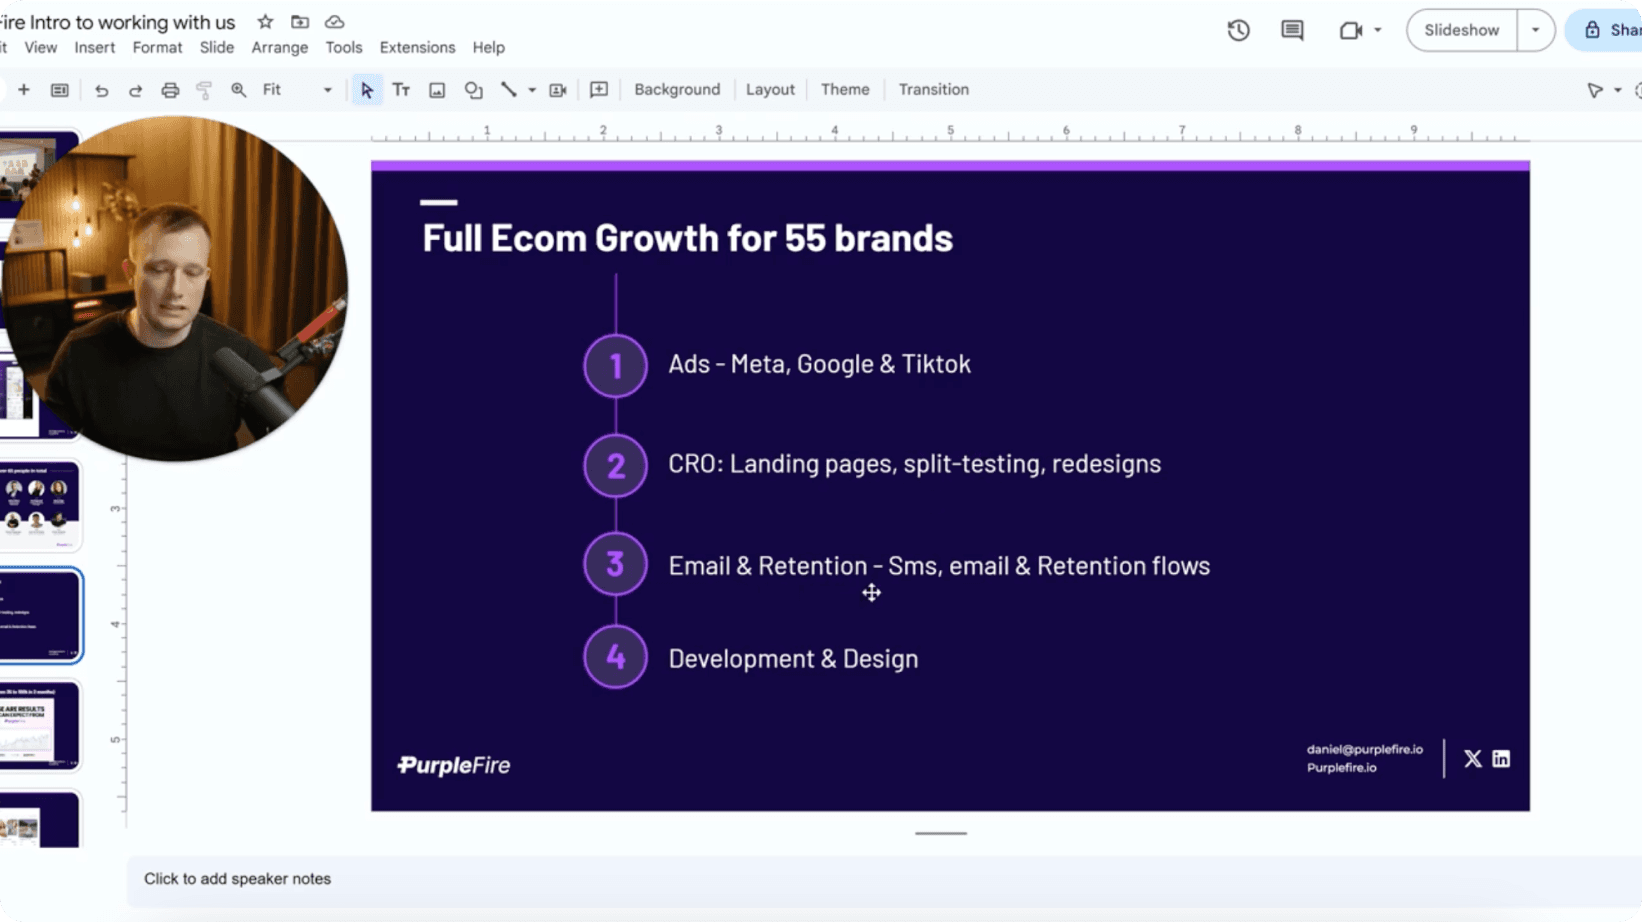The width and height of the screenshot is (1642, 922).
Task: Undo last action
Action: click(101, 90)
